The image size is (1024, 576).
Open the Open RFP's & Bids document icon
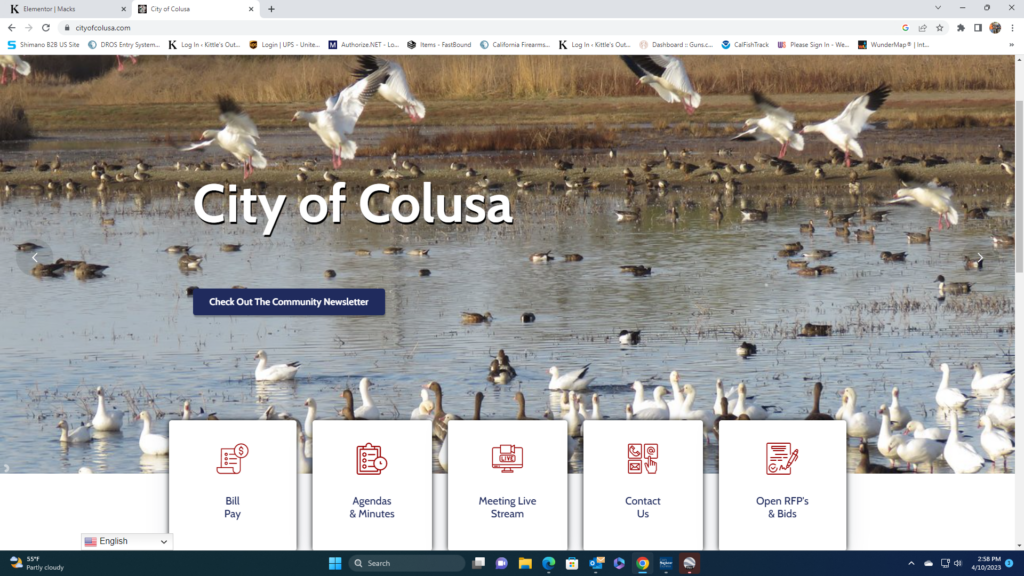[782, 458]
